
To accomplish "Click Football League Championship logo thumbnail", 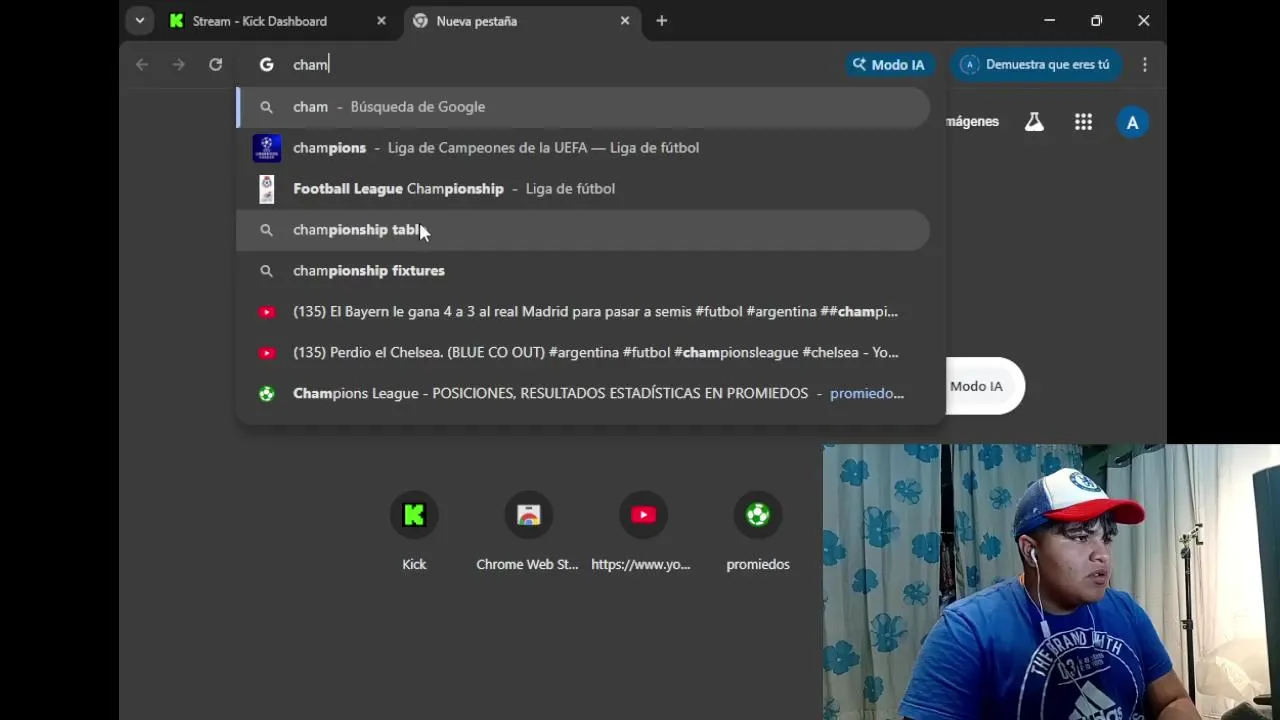I will pos(266,189).
